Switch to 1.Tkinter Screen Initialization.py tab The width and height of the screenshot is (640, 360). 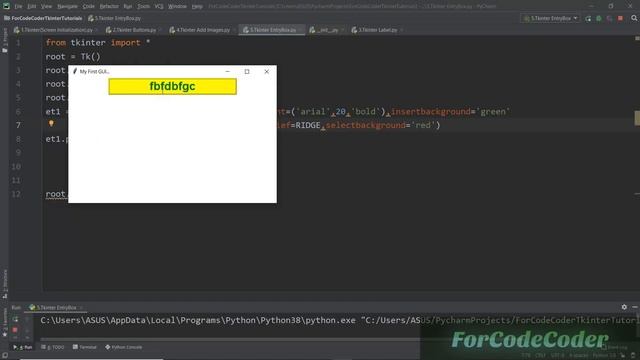click(x=56, y=30)
